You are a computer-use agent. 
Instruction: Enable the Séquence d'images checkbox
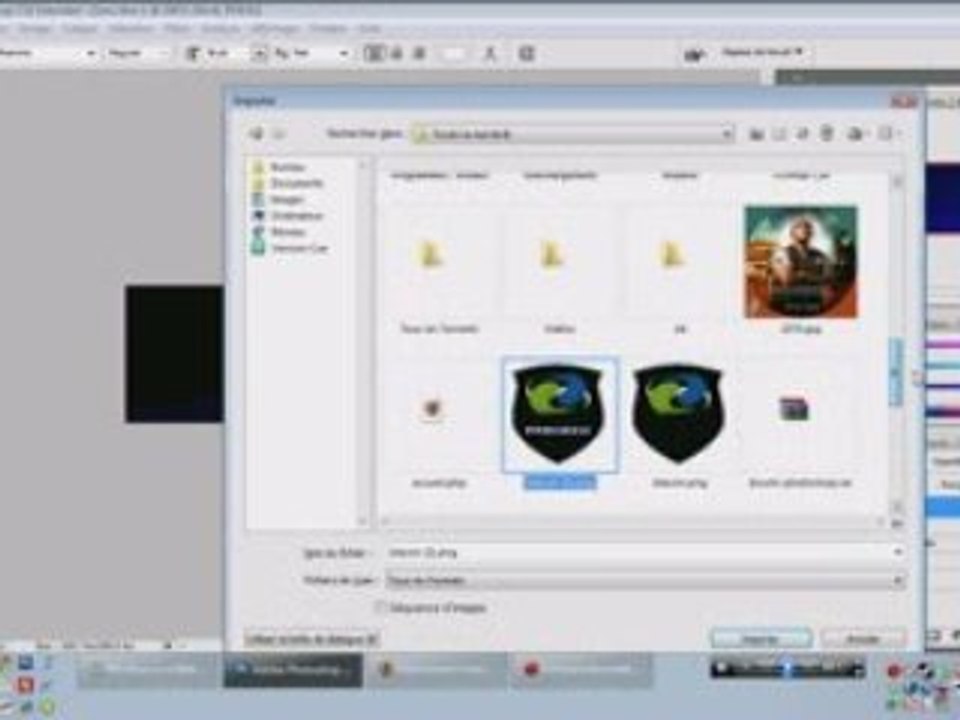[380, 607]
